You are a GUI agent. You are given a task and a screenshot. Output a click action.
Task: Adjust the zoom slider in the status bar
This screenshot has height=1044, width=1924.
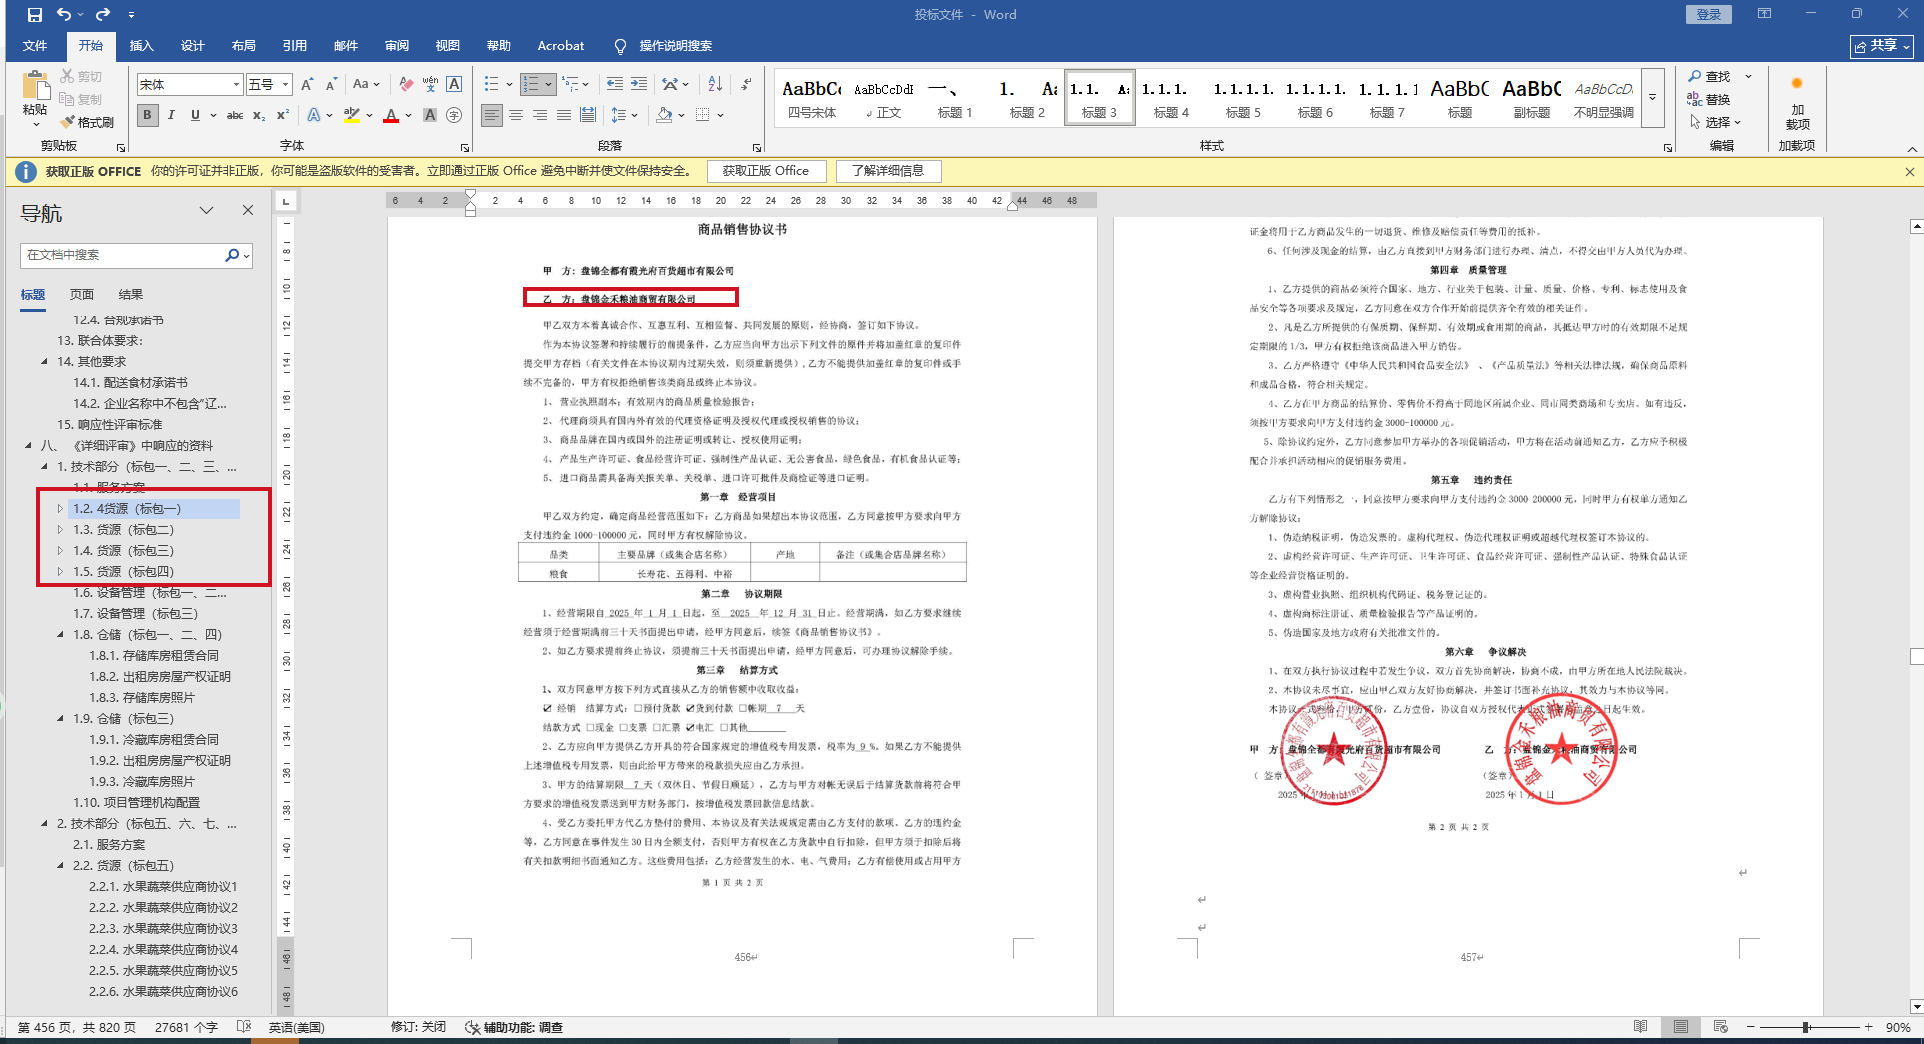[x=1807, y=1027]
